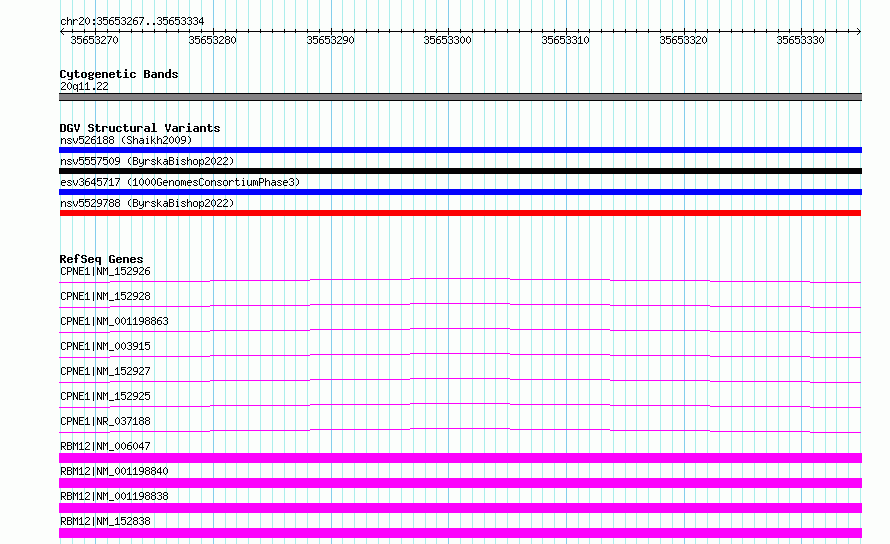Open CPNE1|NM_003915 transcript label
Viewport: 890px width, 544px height.
(105, 346)
